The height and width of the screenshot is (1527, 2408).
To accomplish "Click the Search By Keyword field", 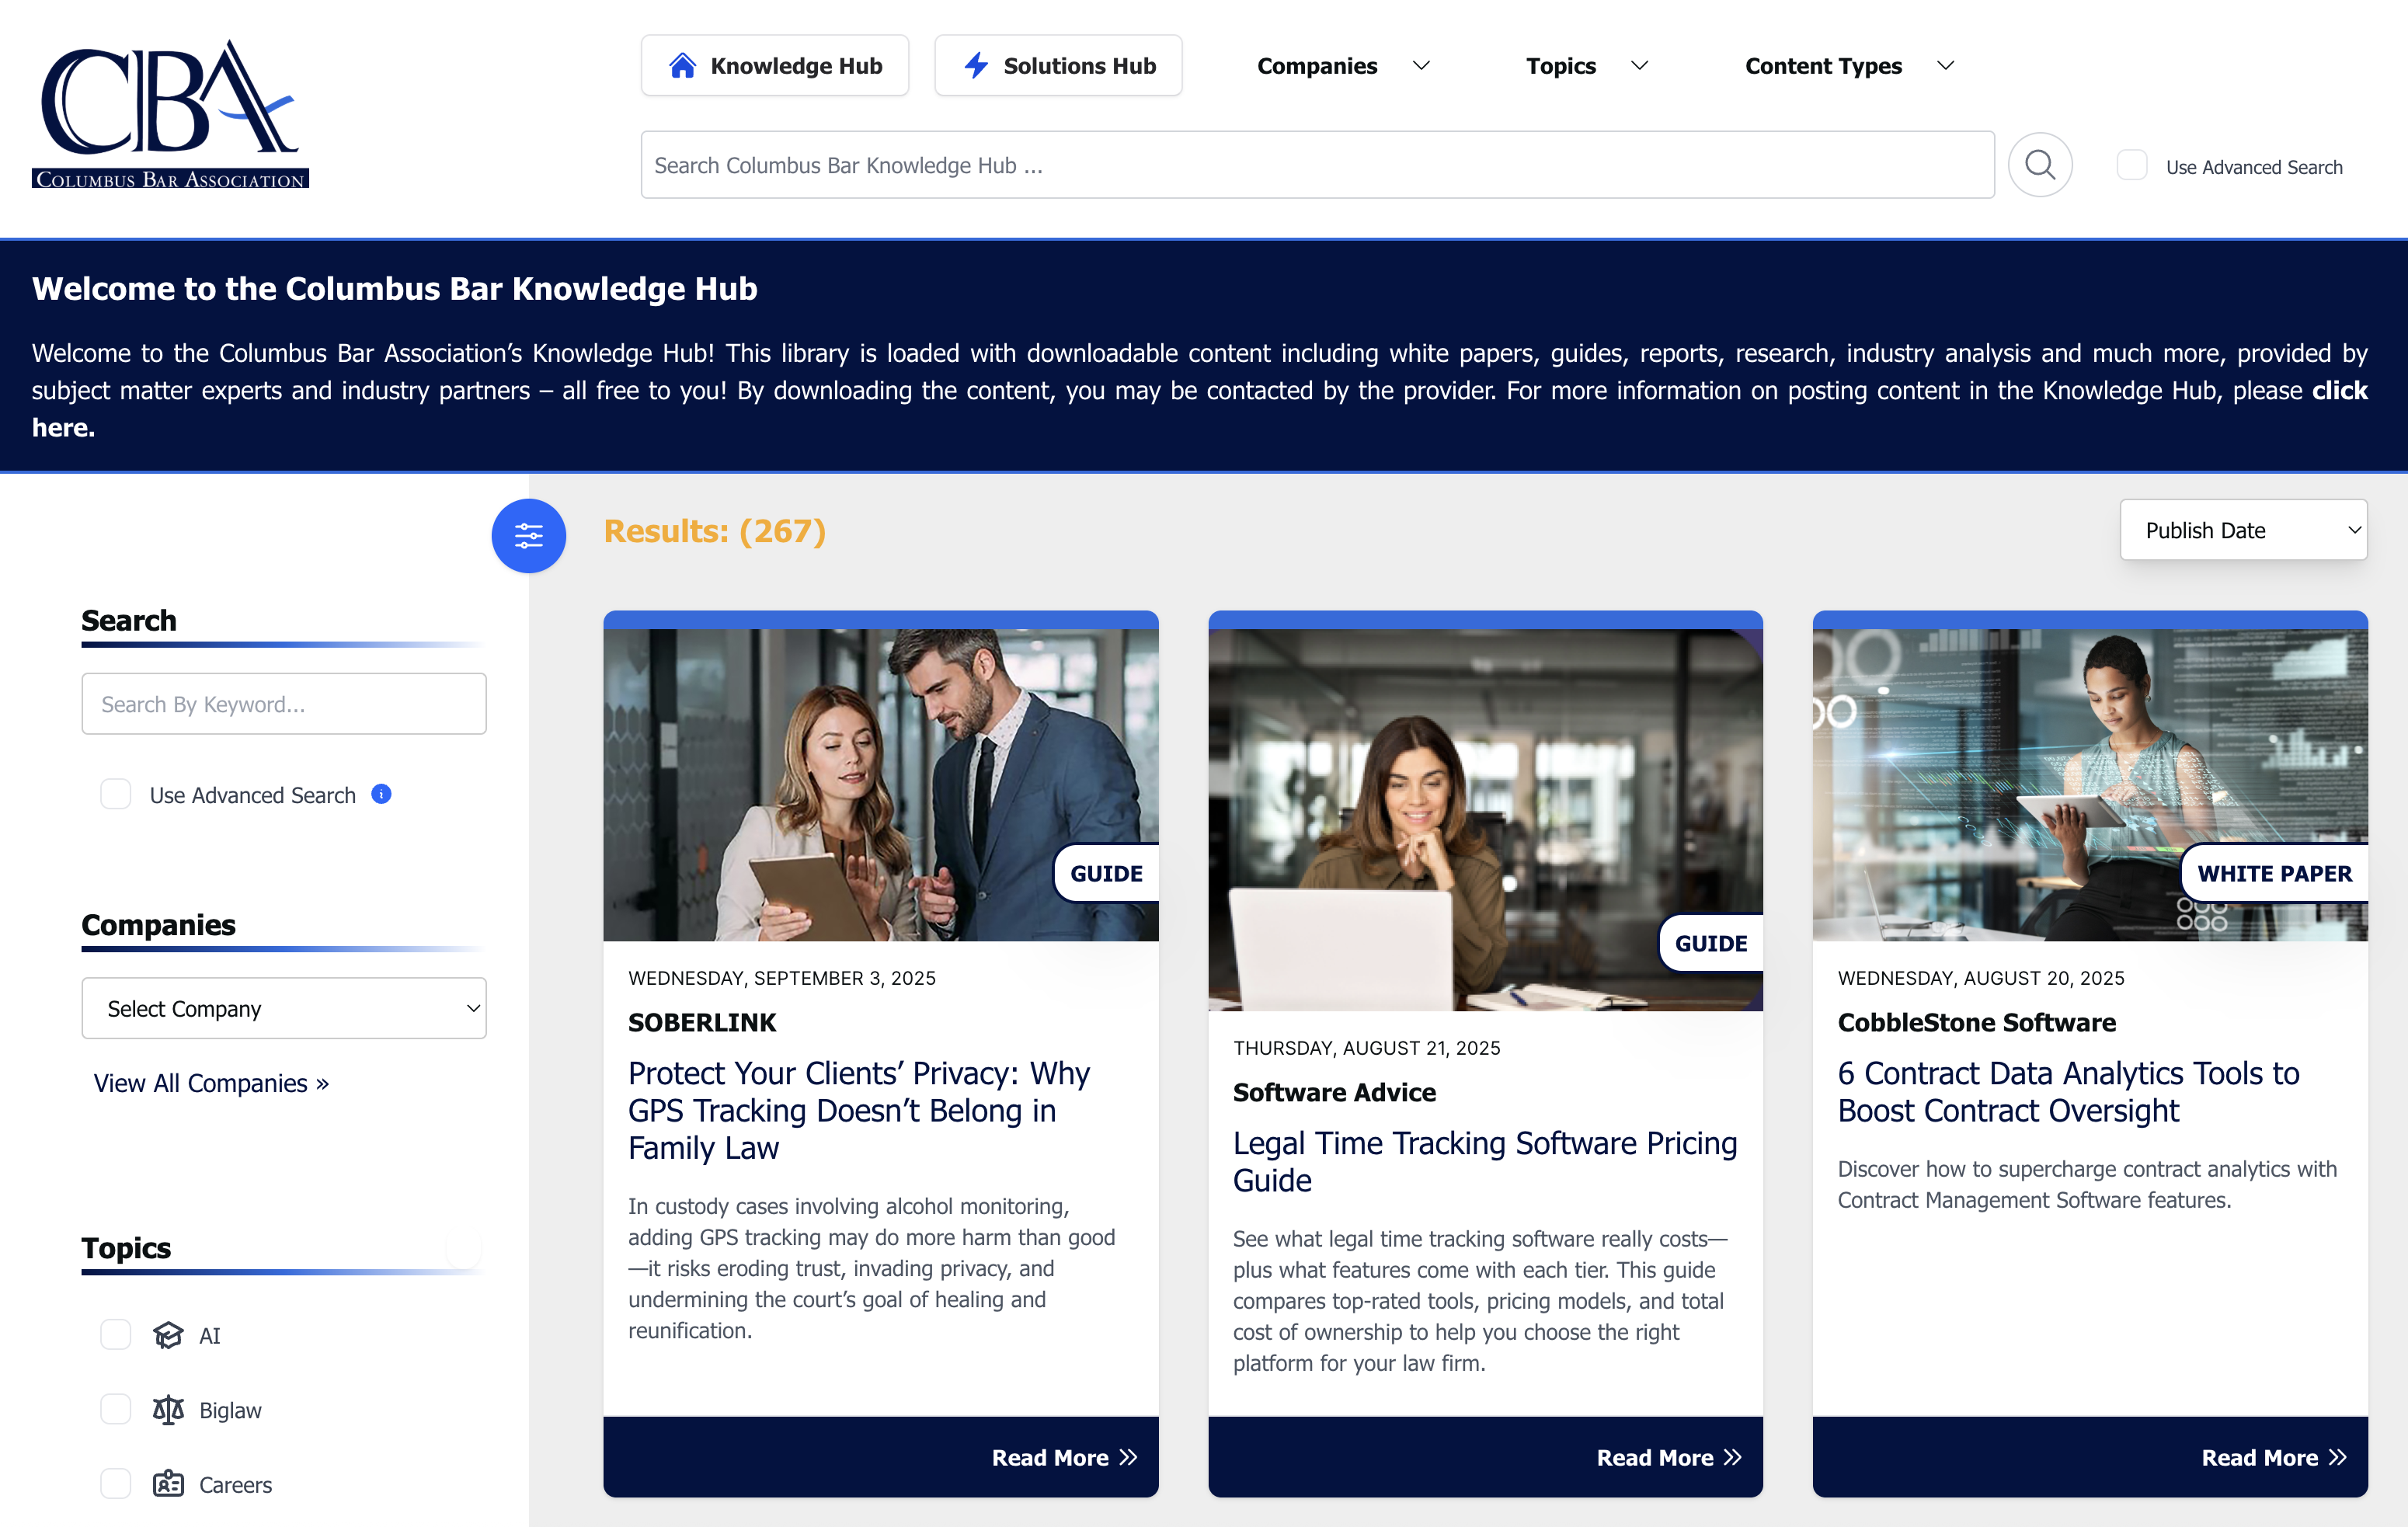I will coord(284,704).
